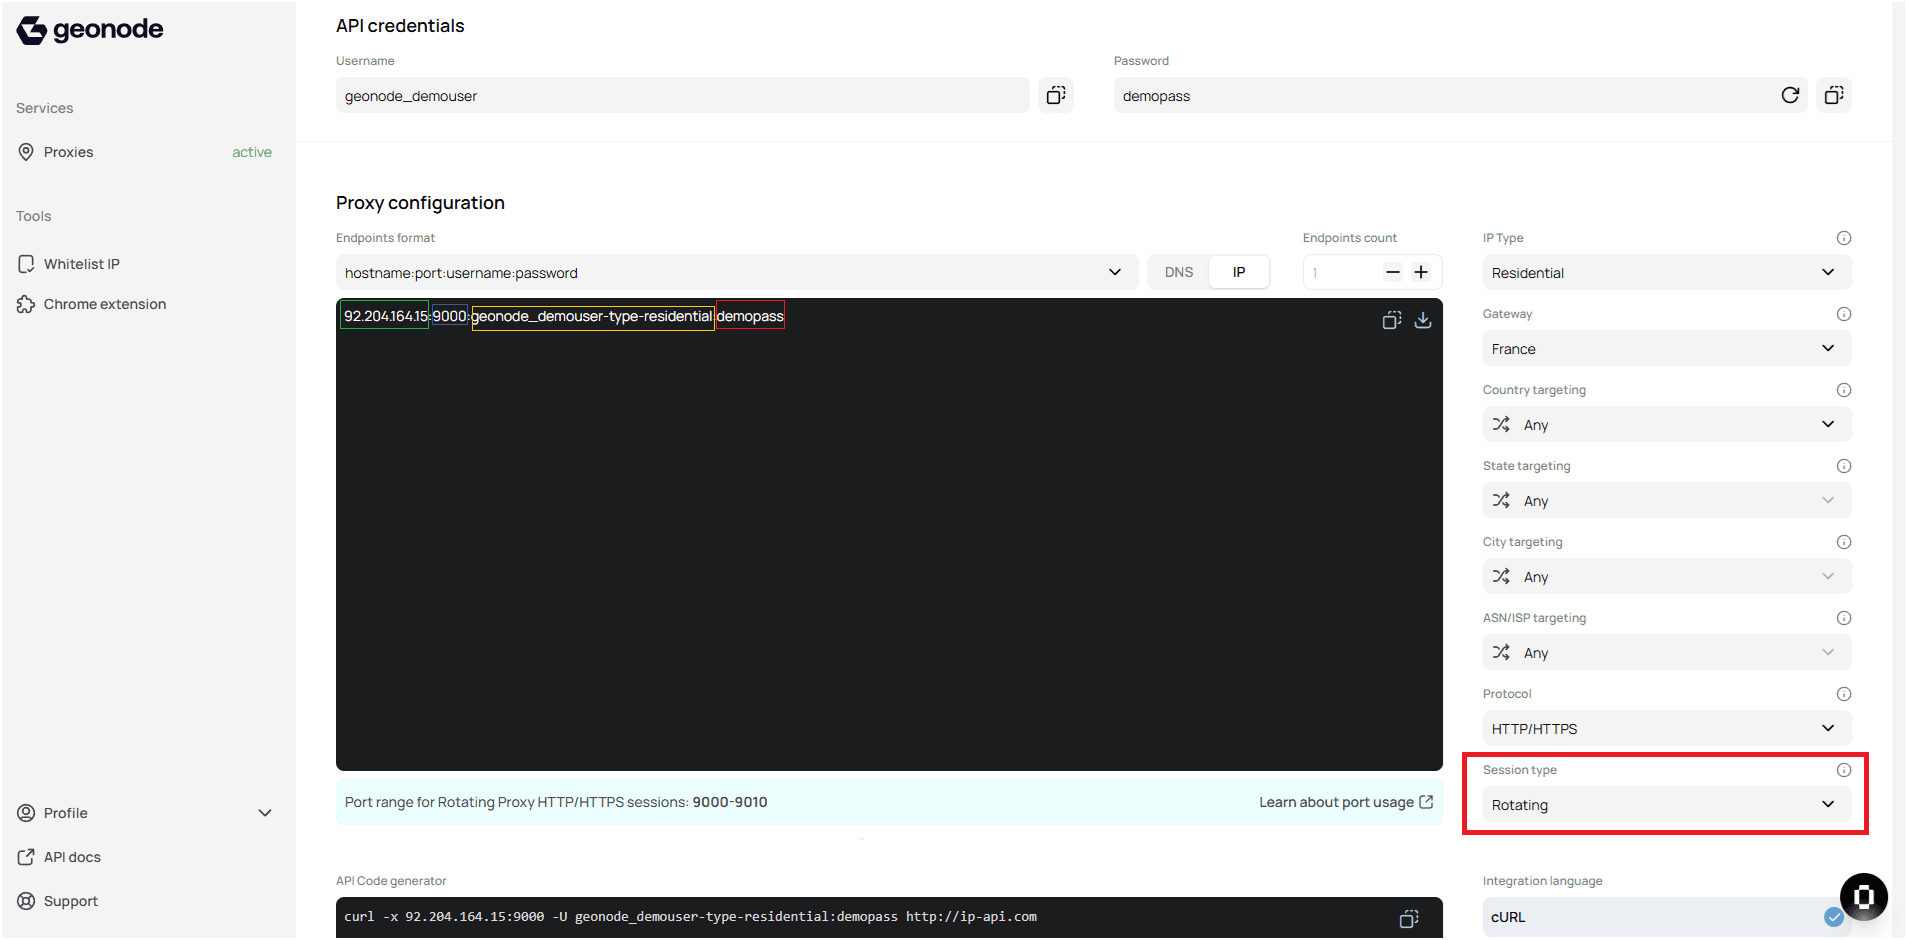The width and height of the screenshot is (1907, 940).
Task: Open the Endpoints format dropdown
Action: point(737,272)
